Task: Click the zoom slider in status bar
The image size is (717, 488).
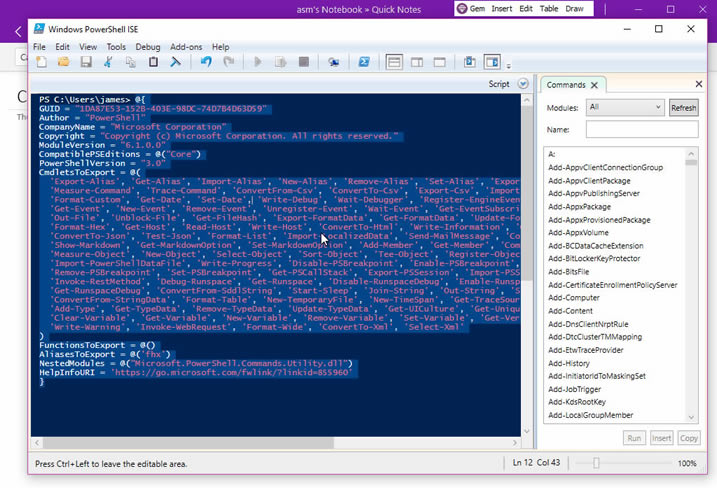Action: tap(596, 463)
